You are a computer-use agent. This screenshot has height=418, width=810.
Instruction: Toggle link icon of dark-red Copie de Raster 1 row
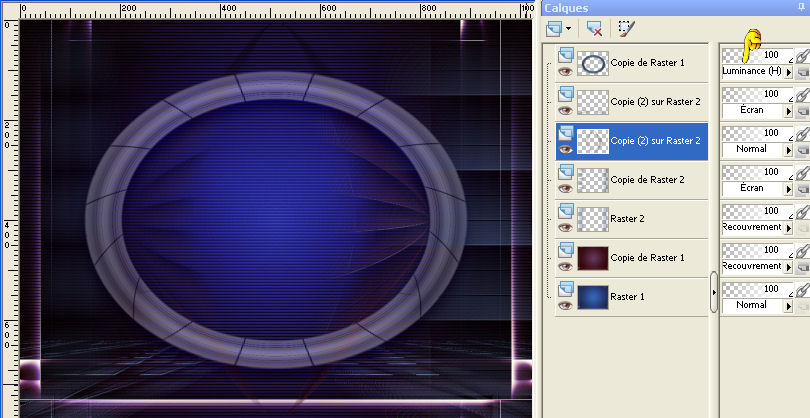click(802, 250)
